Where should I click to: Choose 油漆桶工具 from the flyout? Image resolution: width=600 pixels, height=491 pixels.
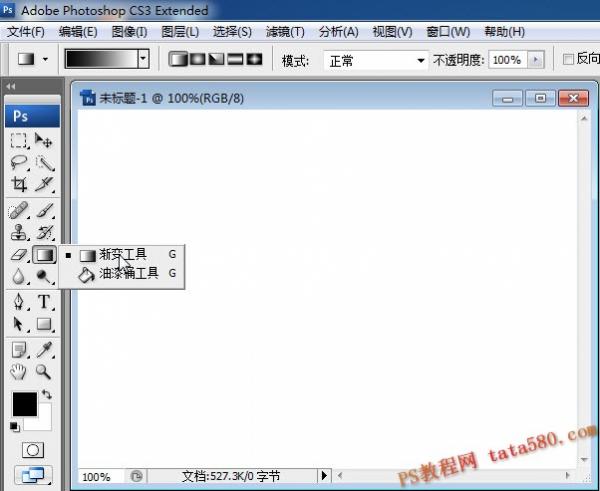[x=122, y=274]
